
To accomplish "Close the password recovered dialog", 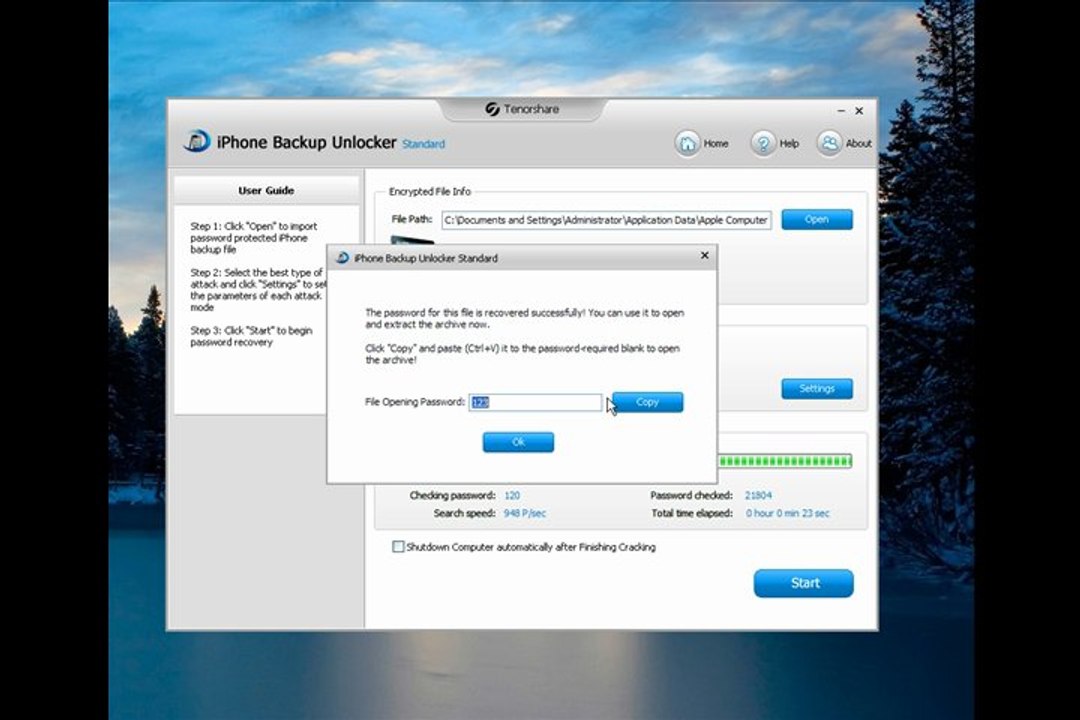I will tap(705, 256).
